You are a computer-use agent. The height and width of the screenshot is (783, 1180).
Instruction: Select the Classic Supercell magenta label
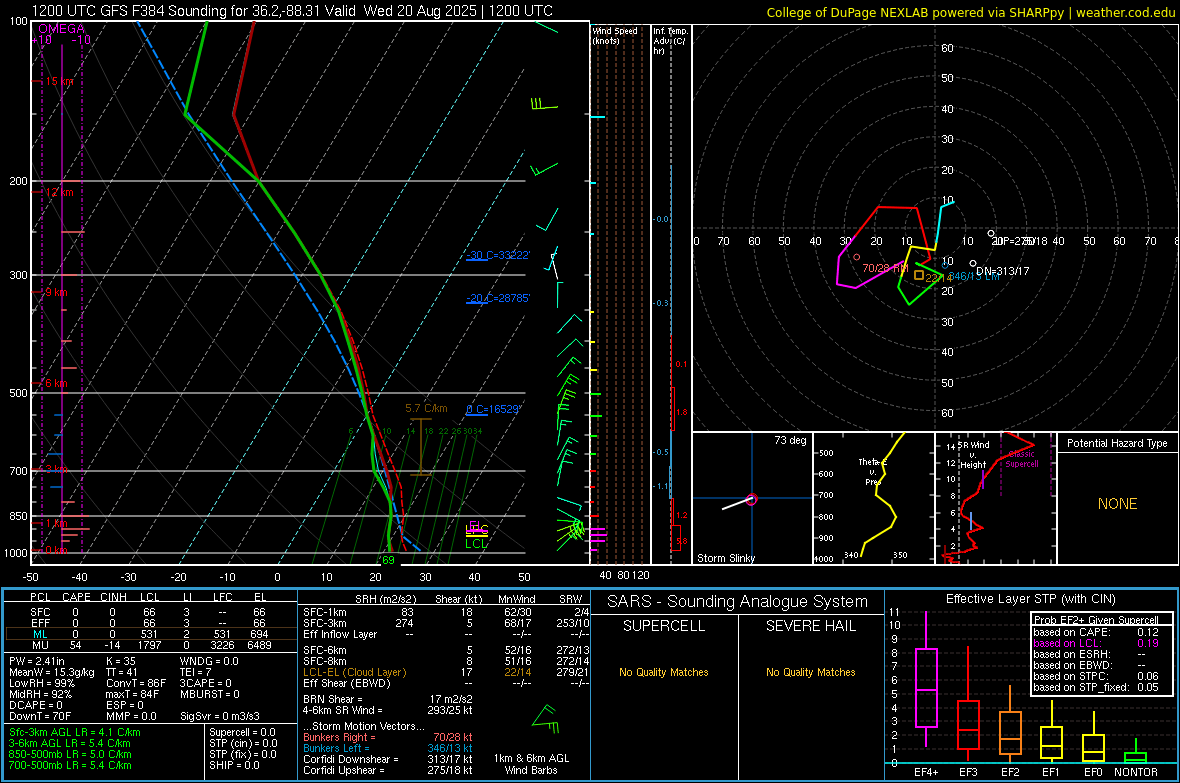click(1021, 459)
